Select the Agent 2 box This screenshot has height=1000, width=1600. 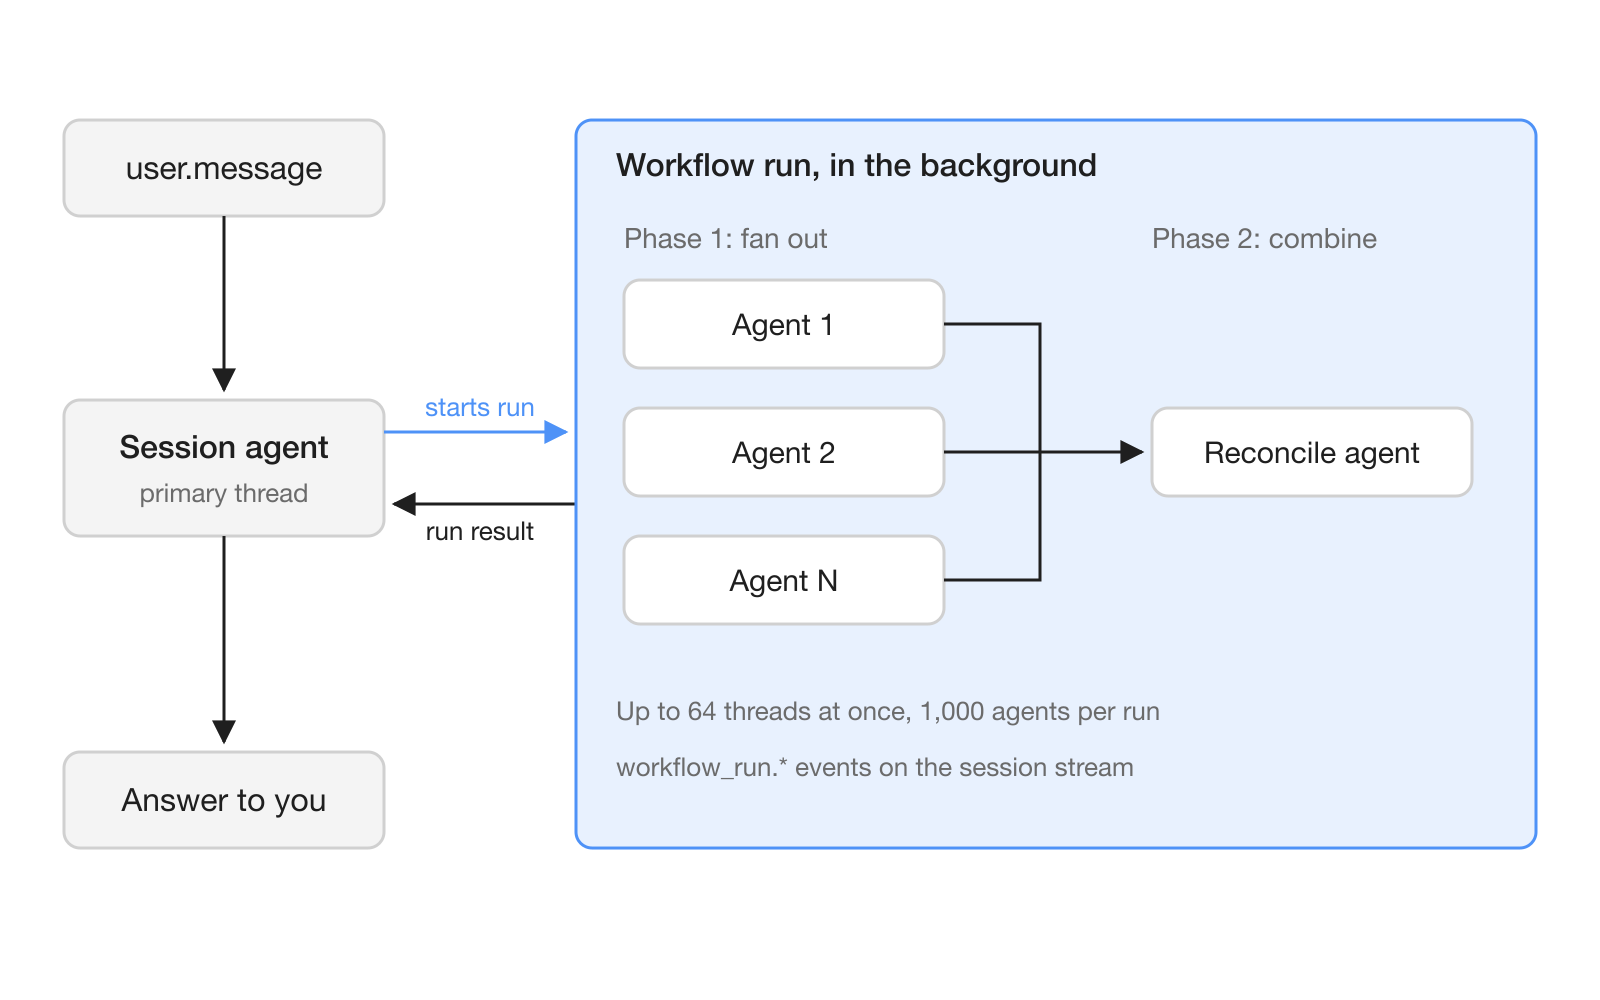tap(784, 452)
